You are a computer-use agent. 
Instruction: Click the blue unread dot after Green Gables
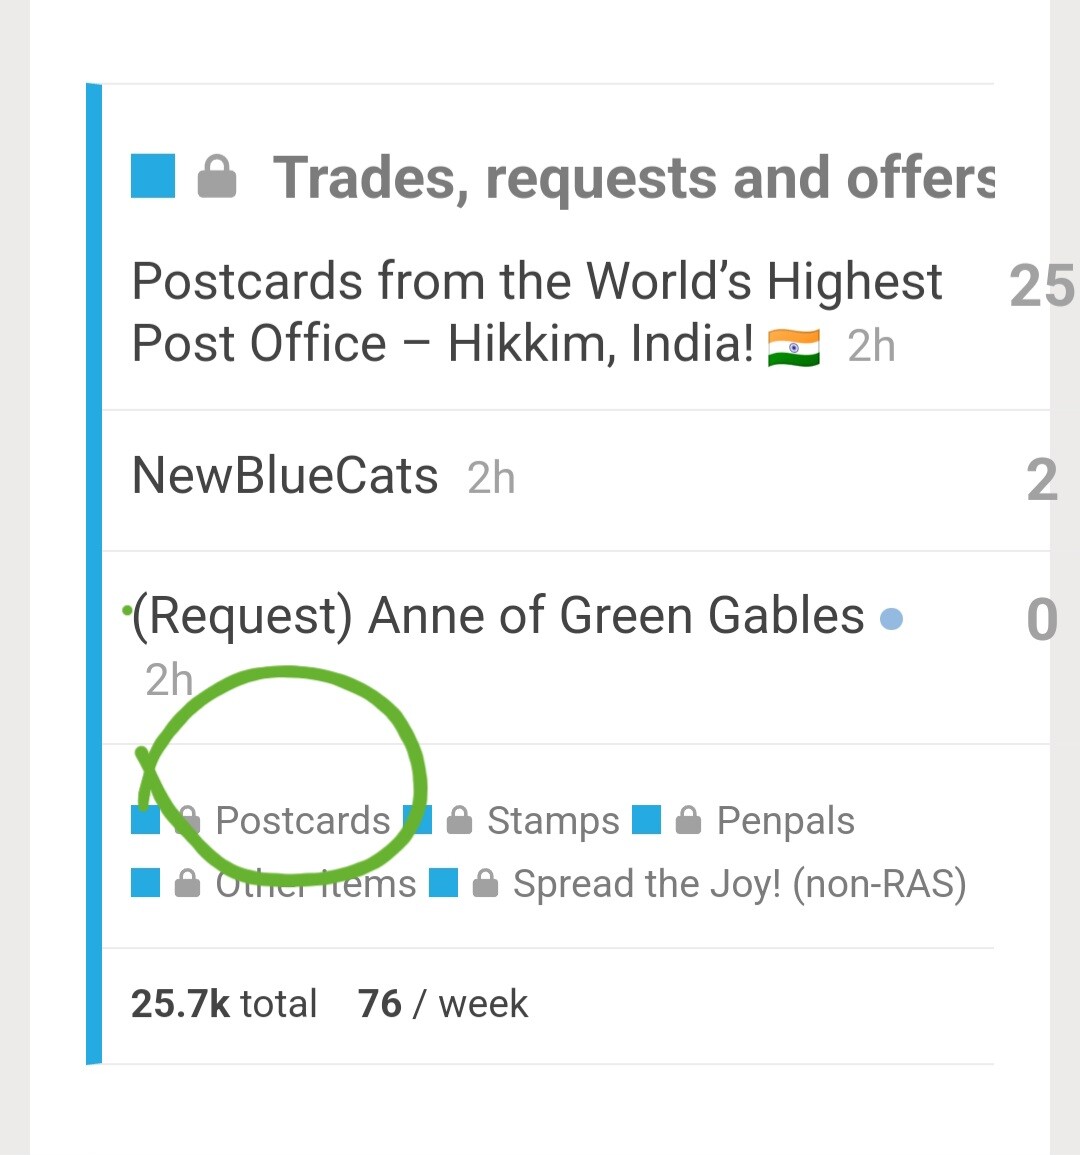891,620
